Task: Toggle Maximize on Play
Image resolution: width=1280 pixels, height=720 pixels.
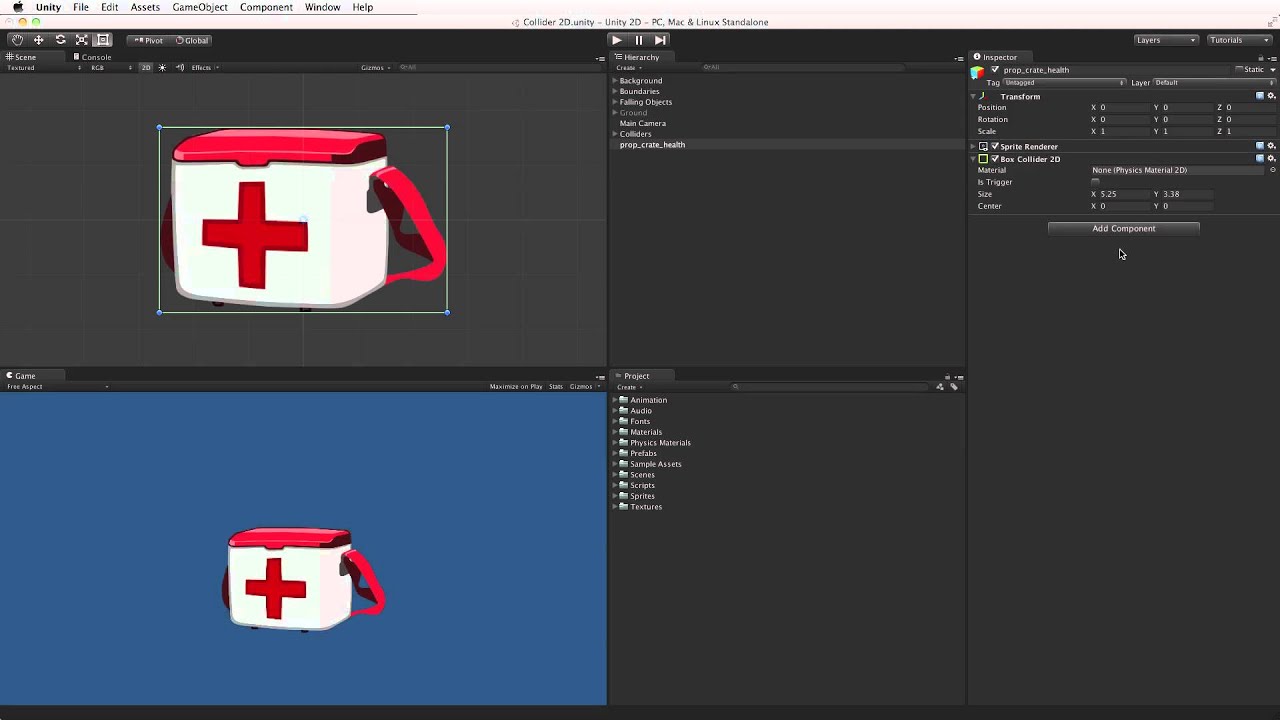Action: pyautogui.click(x=516, y=387)
